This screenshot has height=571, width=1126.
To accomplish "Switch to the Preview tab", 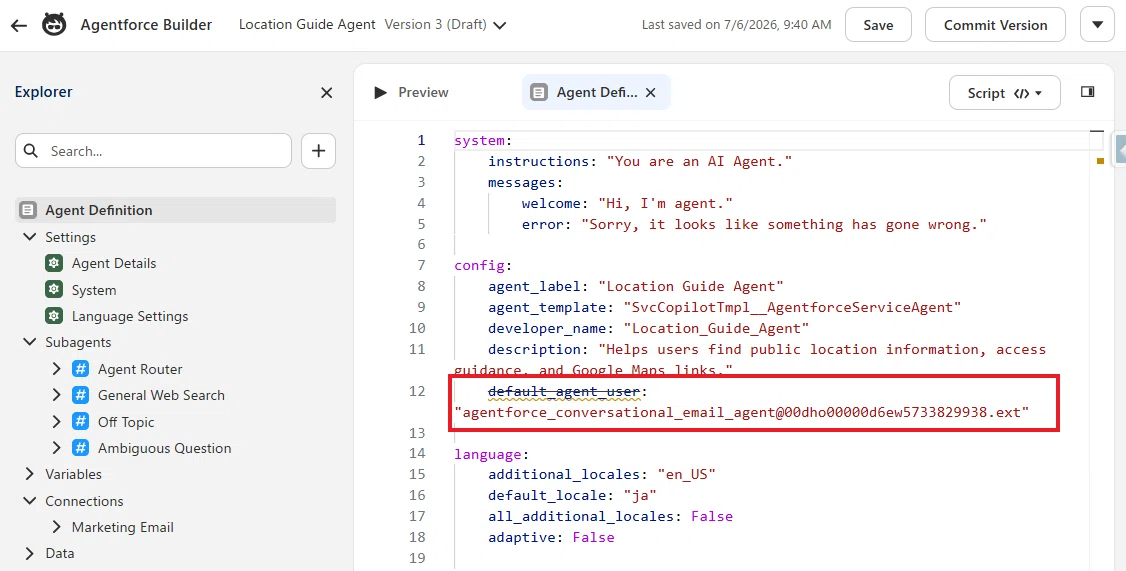I will point(411,92).
